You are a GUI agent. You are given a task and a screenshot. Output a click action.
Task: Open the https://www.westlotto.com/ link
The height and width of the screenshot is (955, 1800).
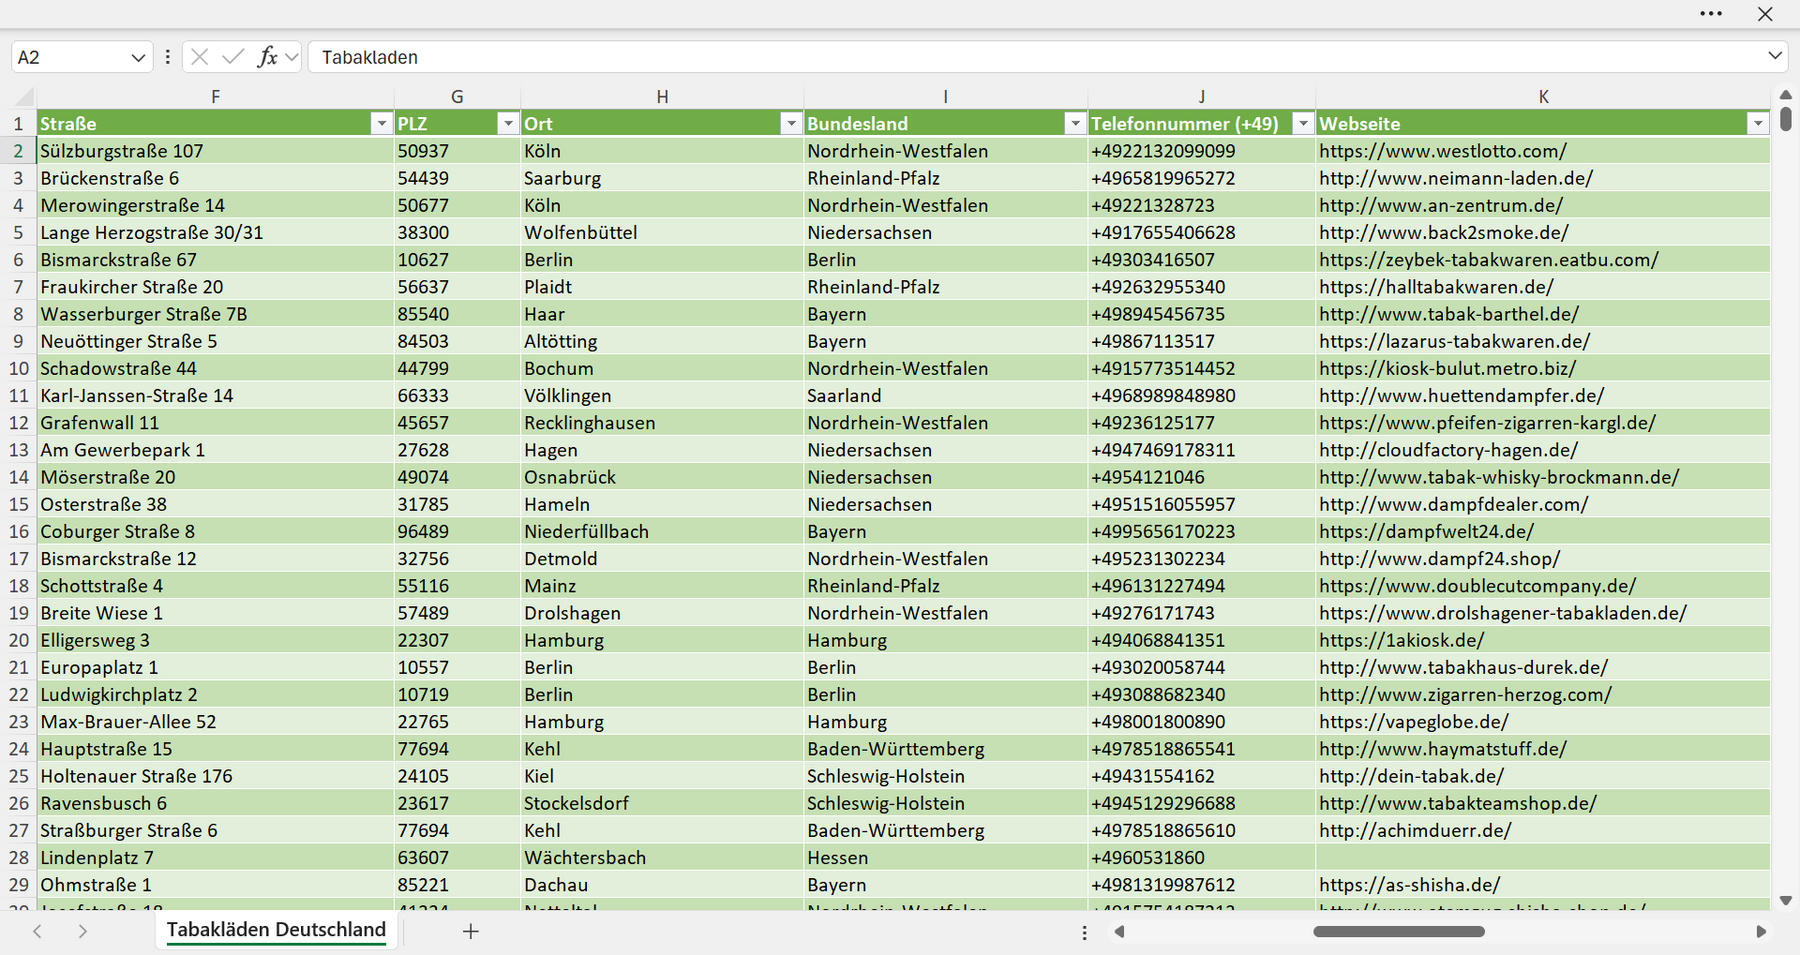click(x=1442, y=151)
